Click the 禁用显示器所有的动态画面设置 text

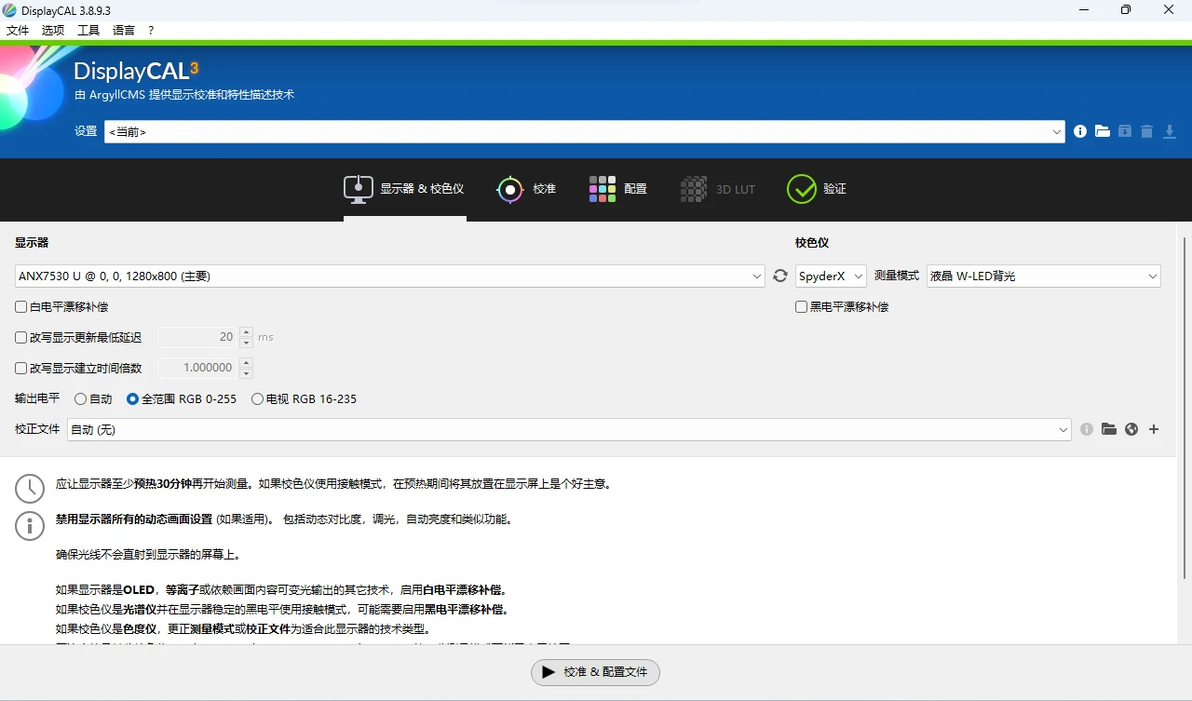[134, 519]
